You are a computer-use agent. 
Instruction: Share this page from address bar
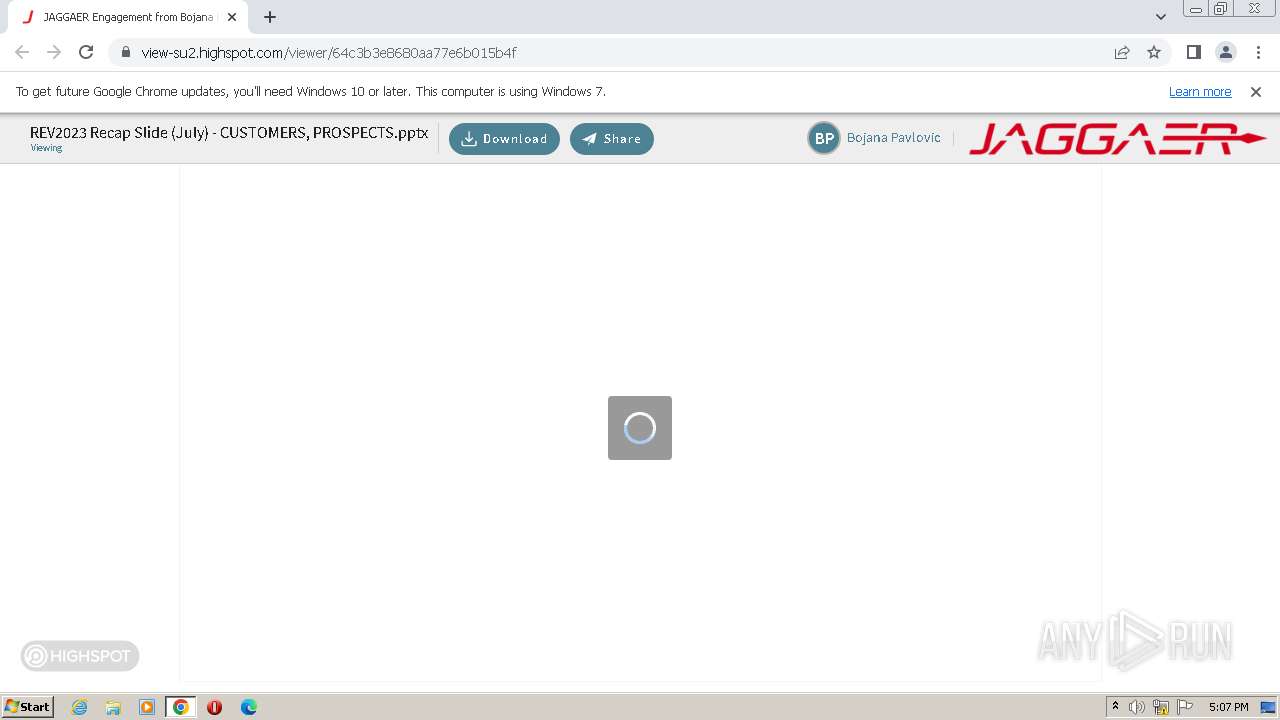click(1122, 52)
